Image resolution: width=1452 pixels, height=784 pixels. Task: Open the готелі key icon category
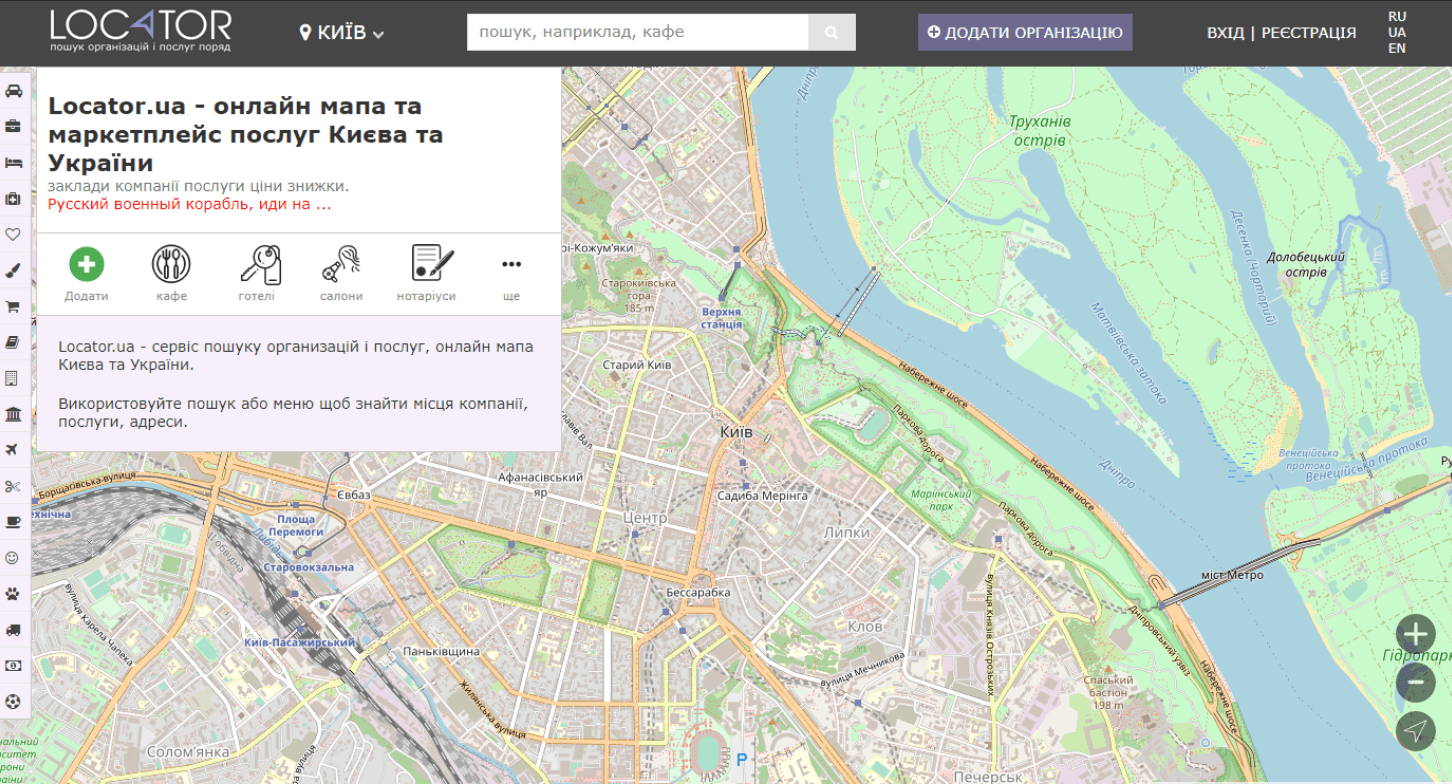[257, 264]
